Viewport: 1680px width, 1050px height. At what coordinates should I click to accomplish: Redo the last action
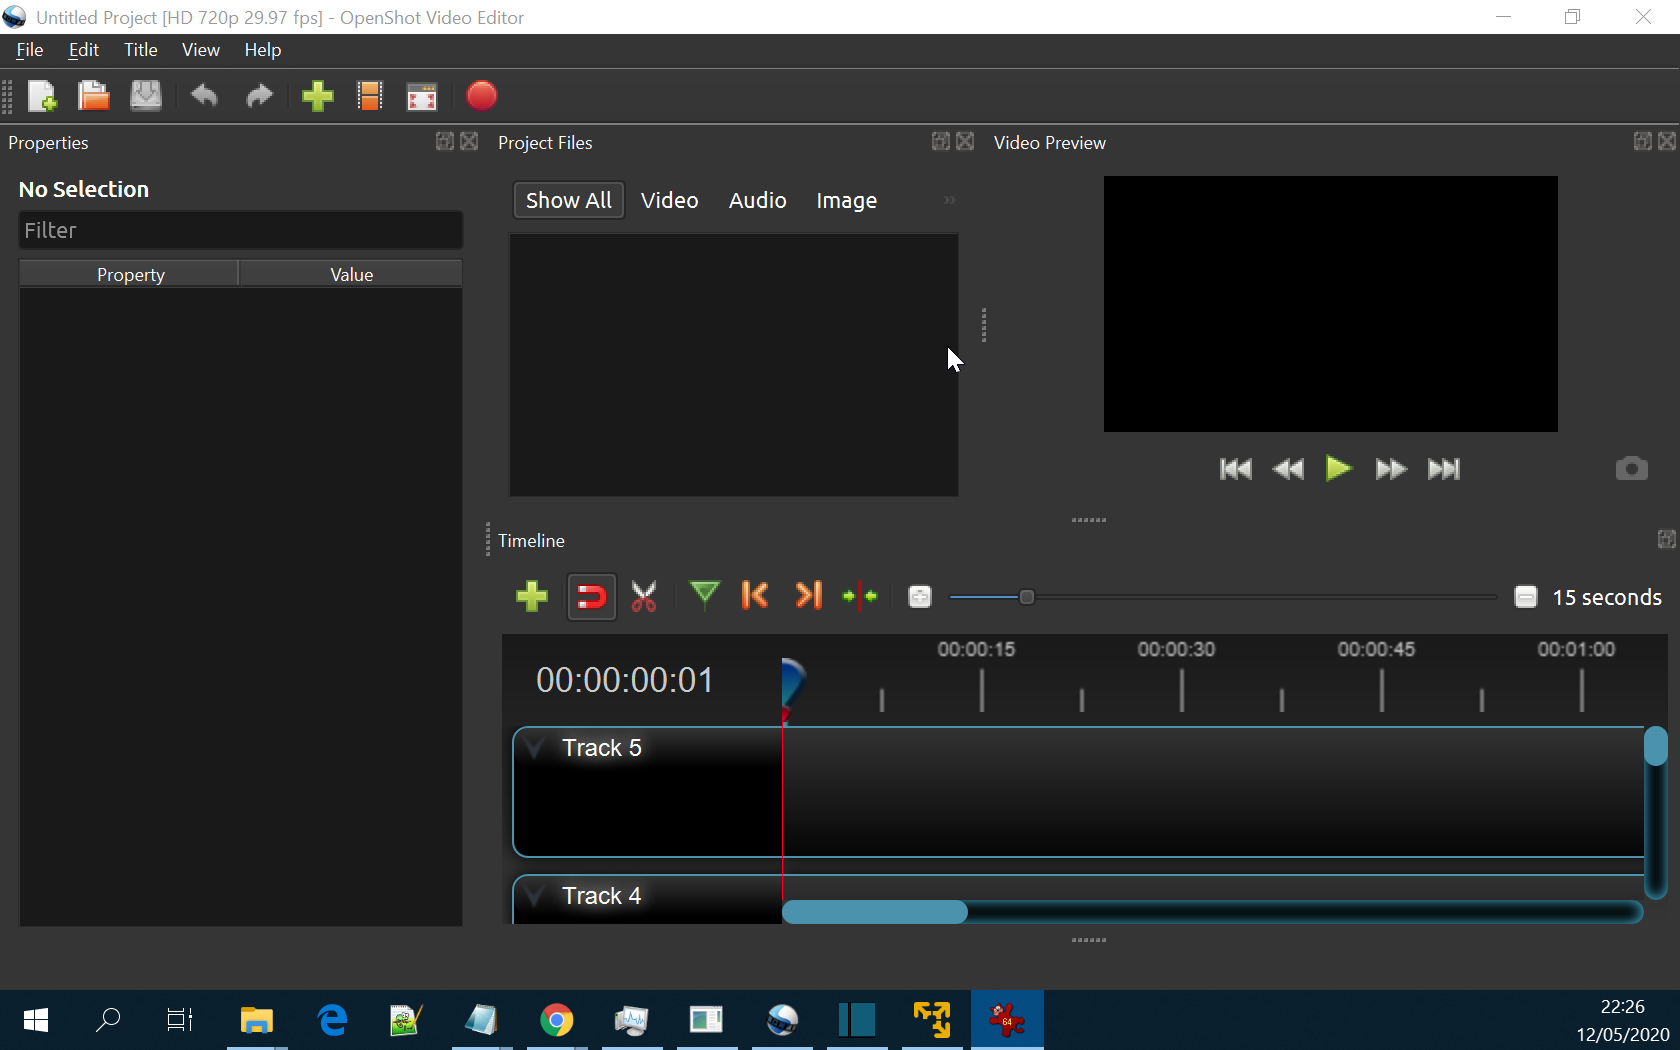[x=258, y=96]
